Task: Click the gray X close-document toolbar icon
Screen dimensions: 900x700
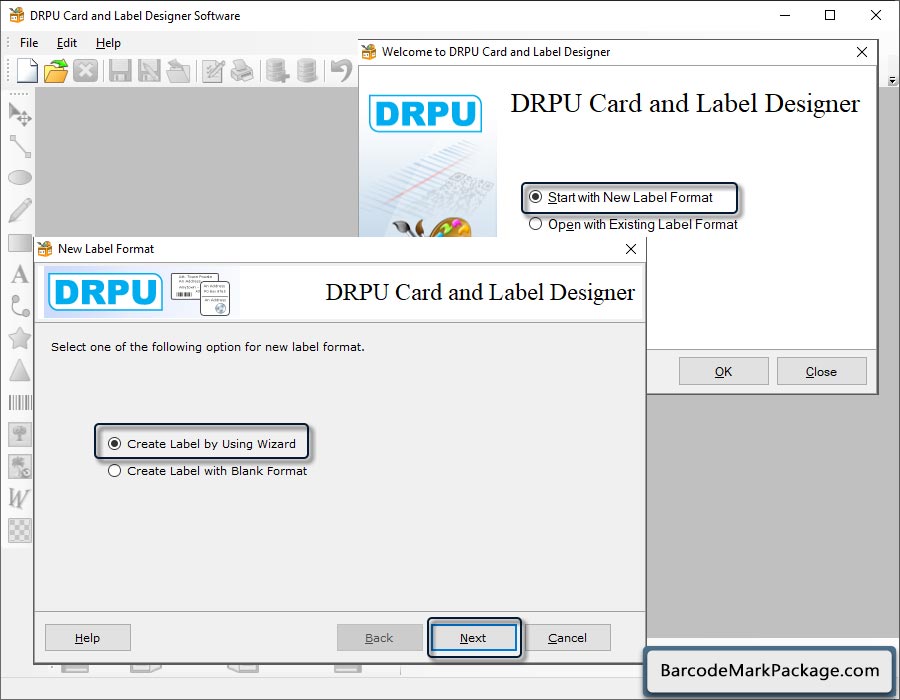Action: 86,71
